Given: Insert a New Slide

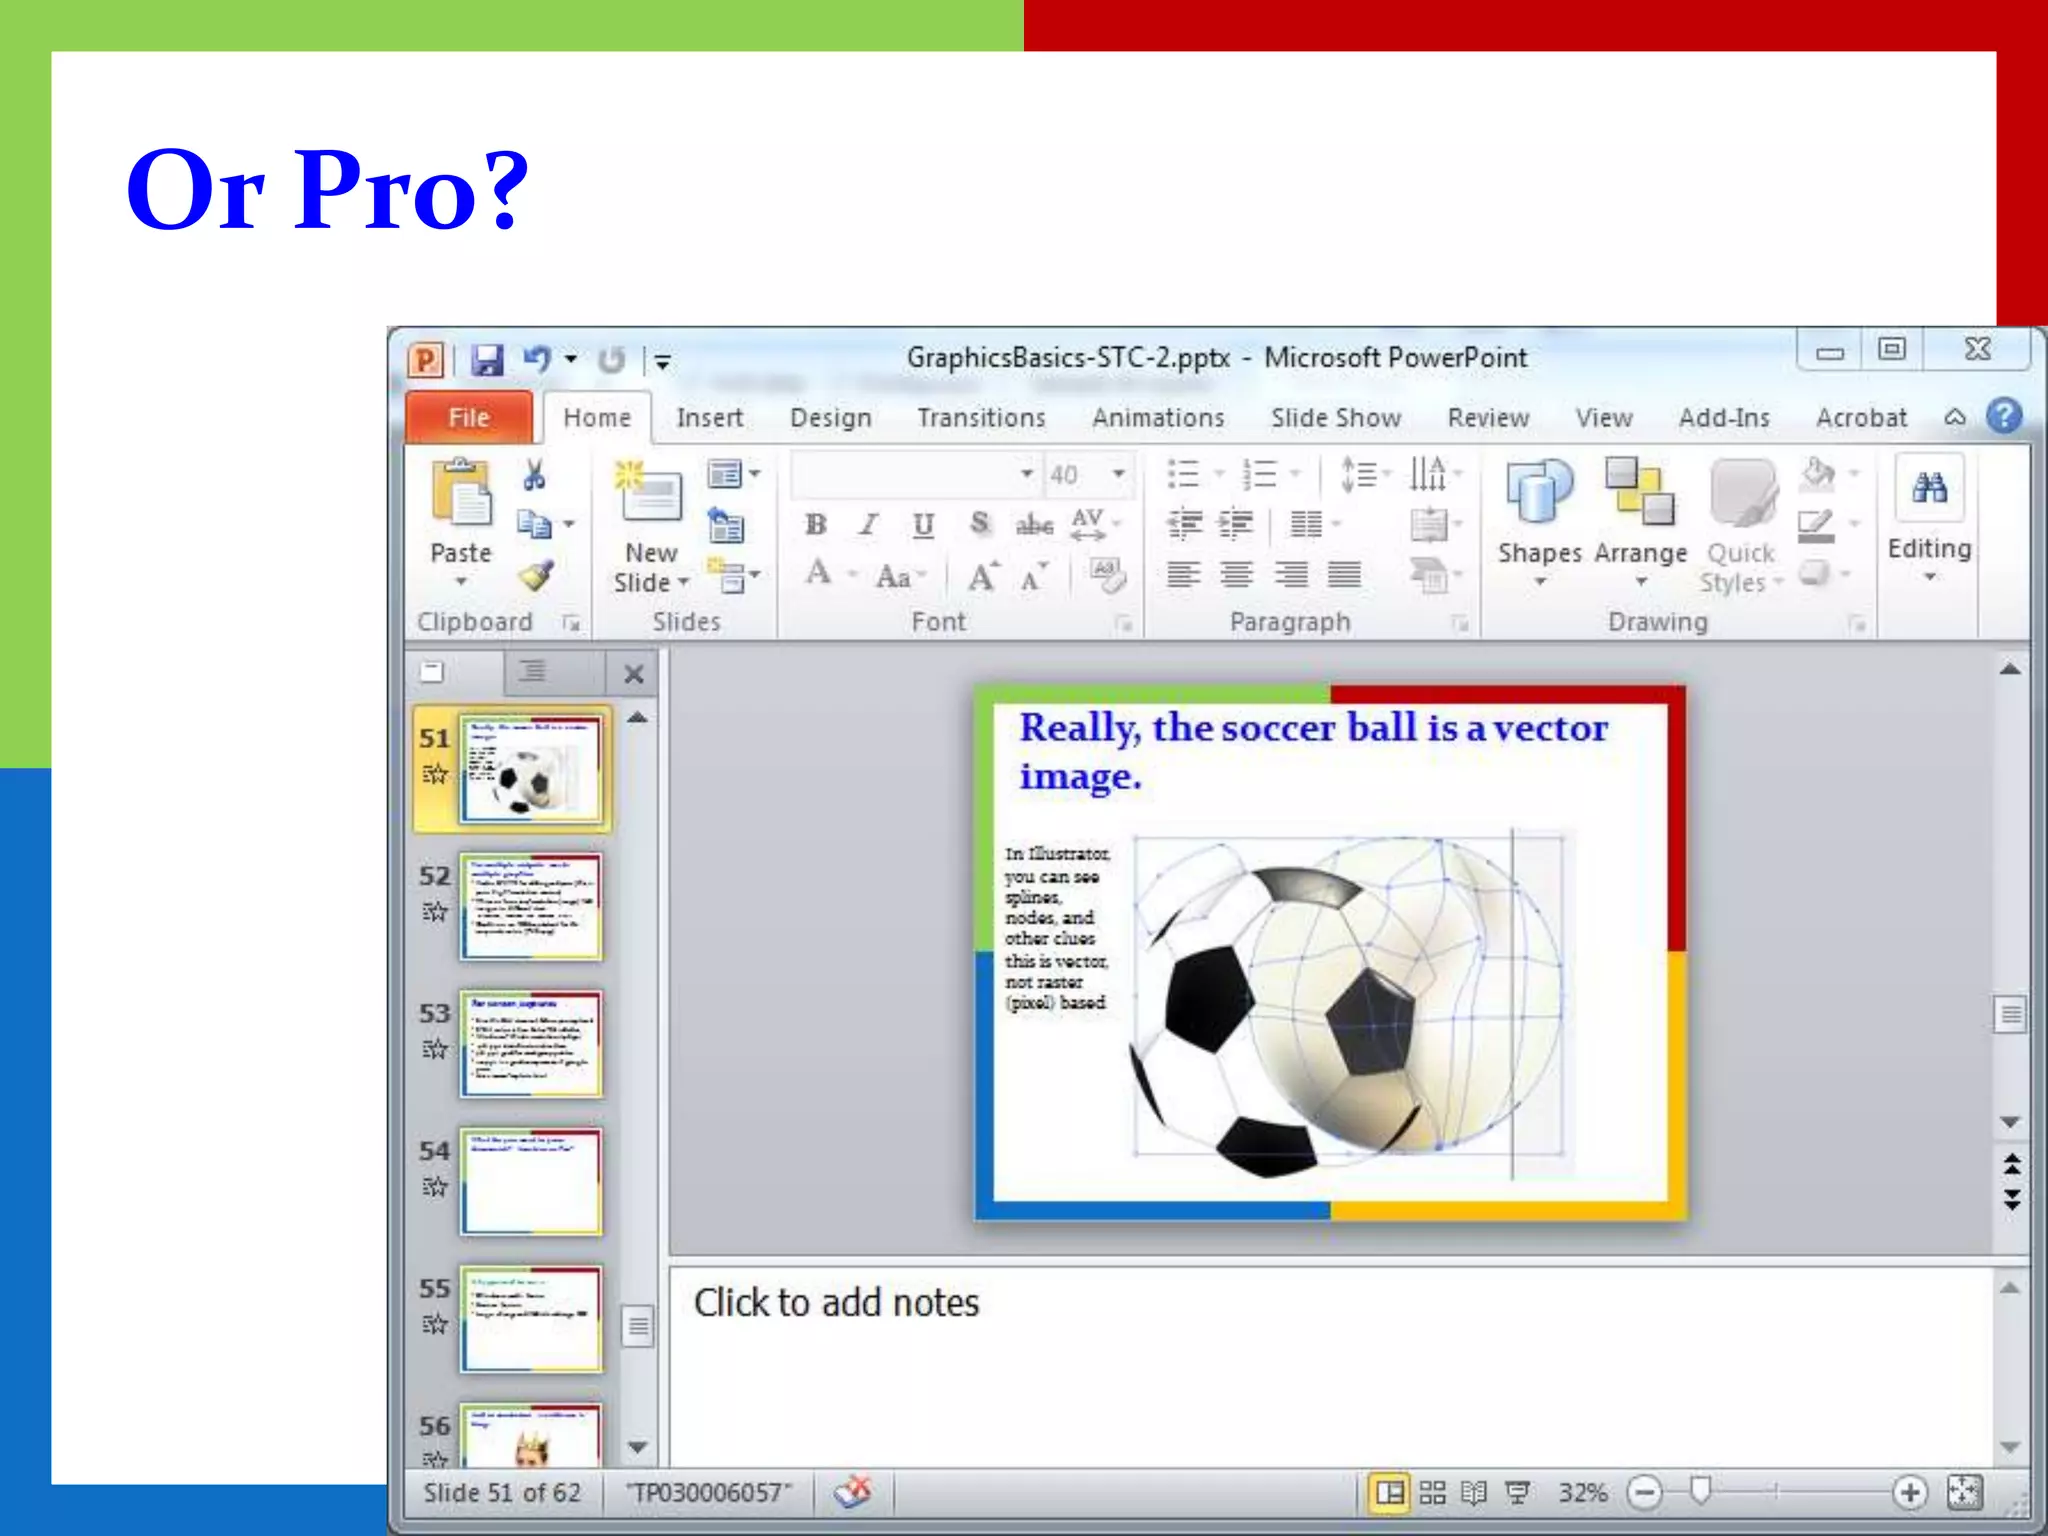Looking at the screenshot, I should [651, 492].
